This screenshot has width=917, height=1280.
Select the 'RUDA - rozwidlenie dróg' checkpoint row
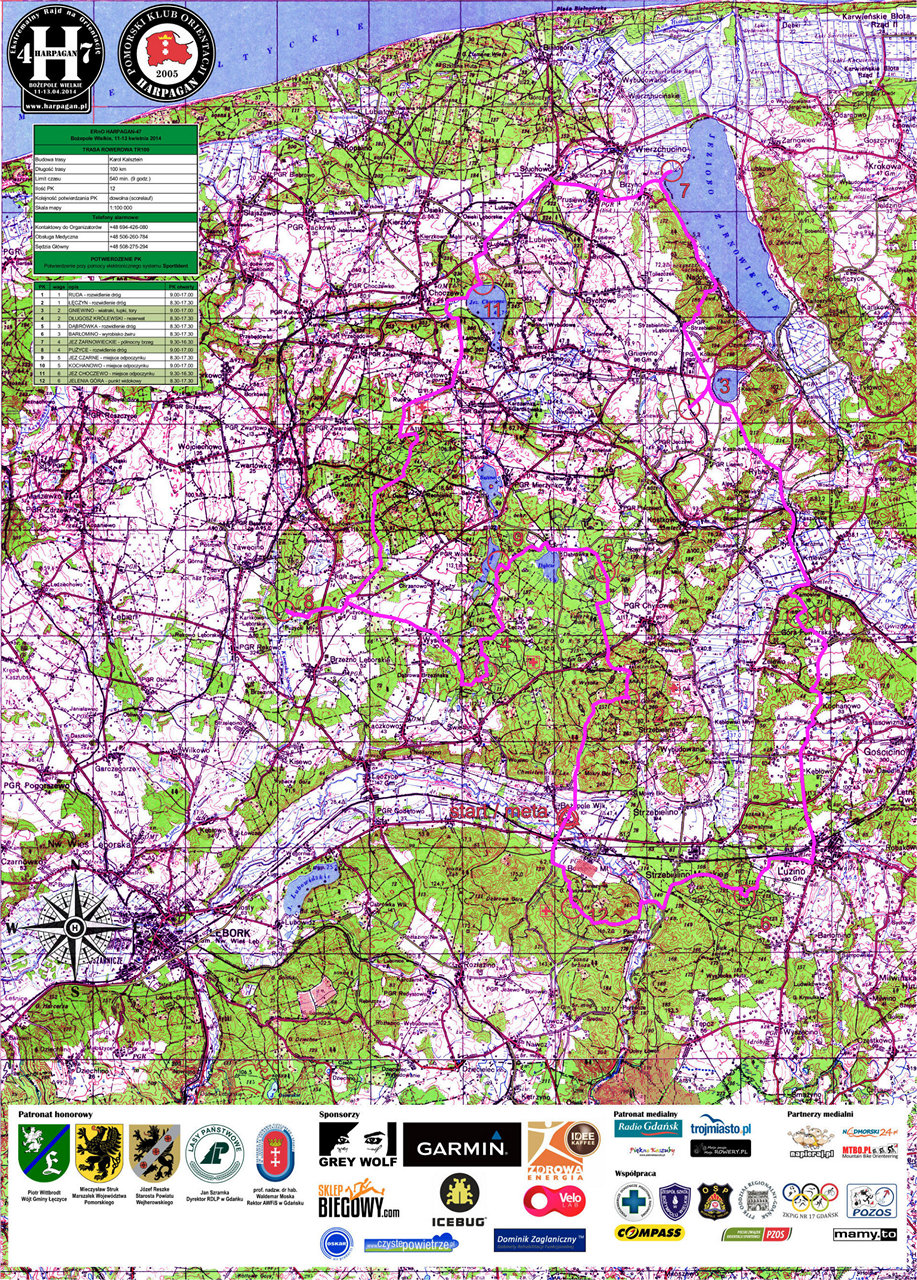click(x=116, y=296)
